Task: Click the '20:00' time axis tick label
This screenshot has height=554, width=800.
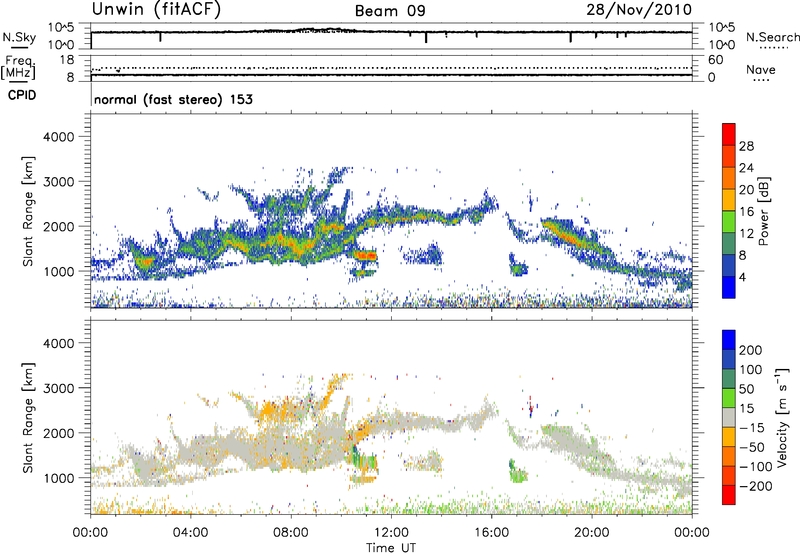Action: click(592, 533)
